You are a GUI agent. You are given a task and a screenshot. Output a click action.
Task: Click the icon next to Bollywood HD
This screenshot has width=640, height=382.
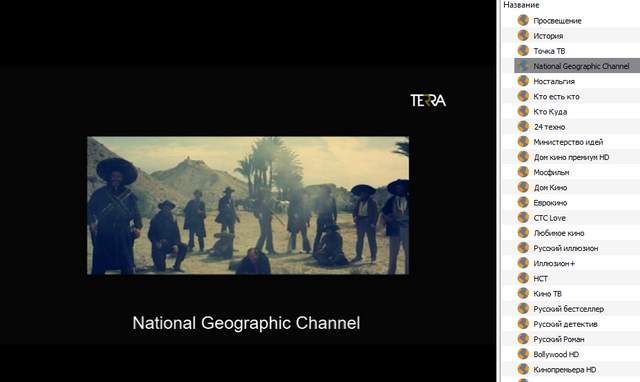coord(523,353)
